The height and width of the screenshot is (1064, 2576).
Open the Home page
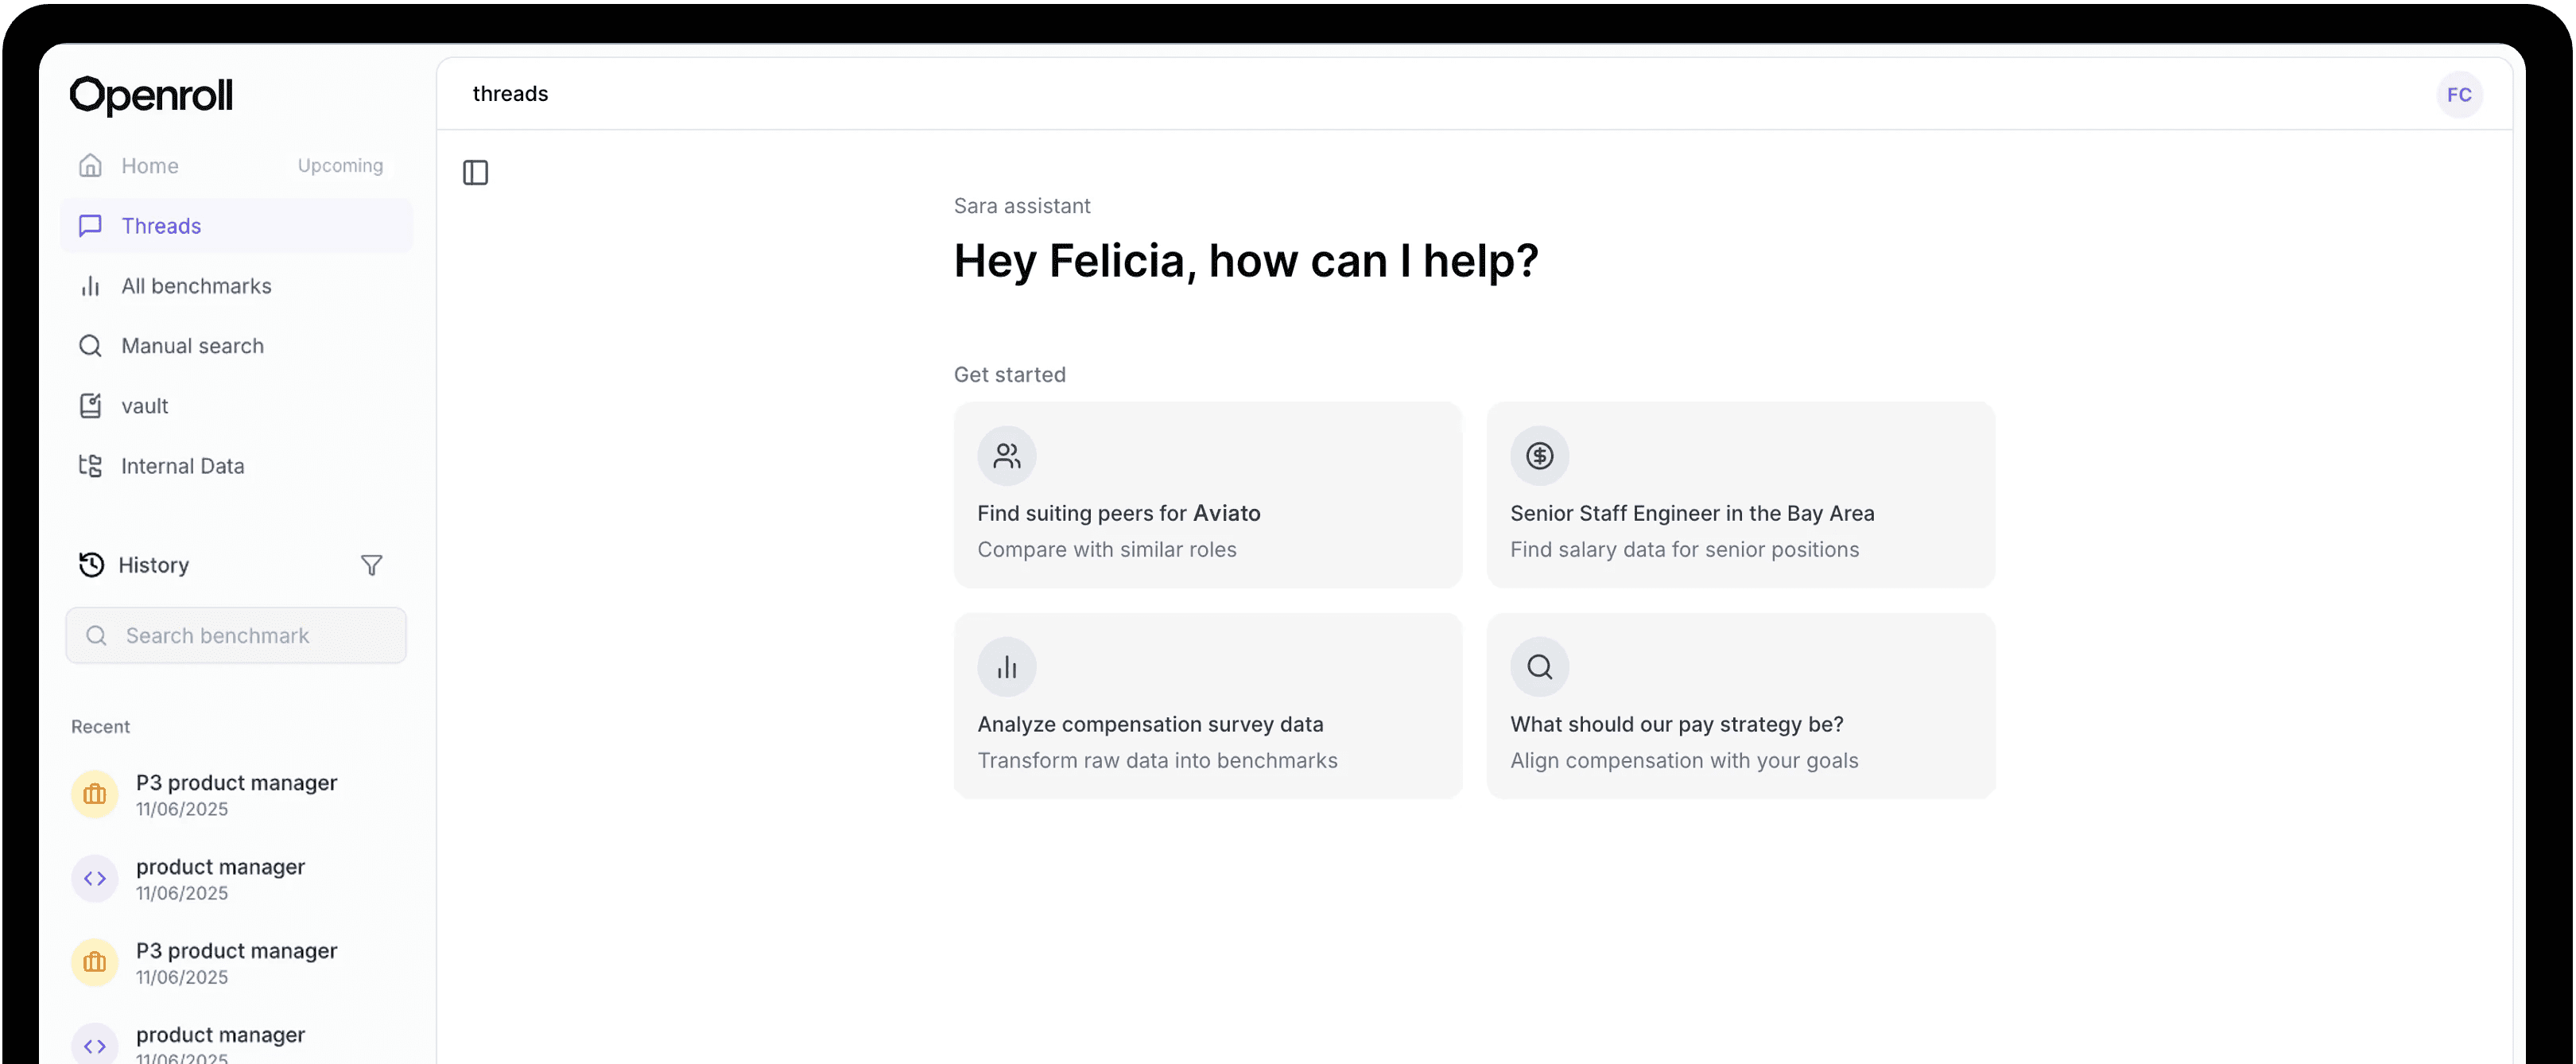149,166
